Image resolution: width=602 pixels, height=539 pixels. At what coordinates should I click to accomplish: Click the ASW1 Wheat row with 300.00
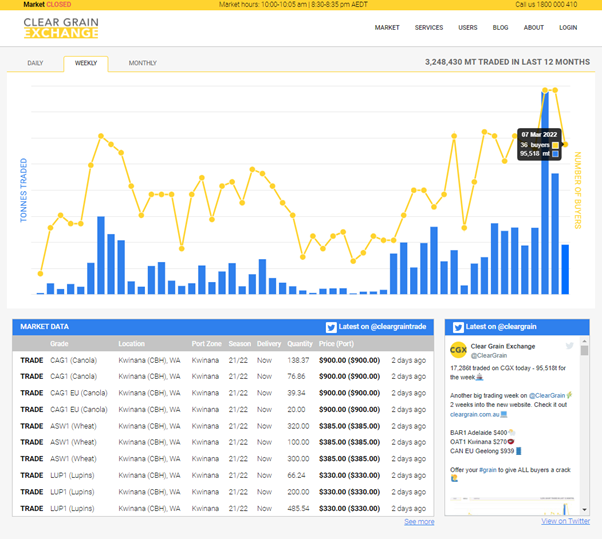tap(223, 459)
